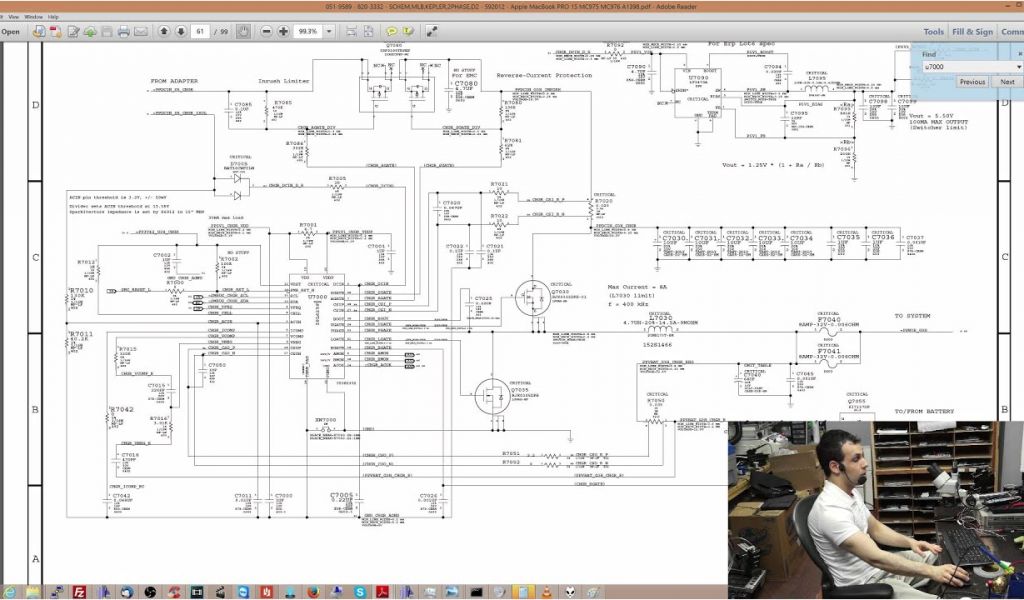
Task: Open the Fill & Sign pane
Action: click(972, 31)
